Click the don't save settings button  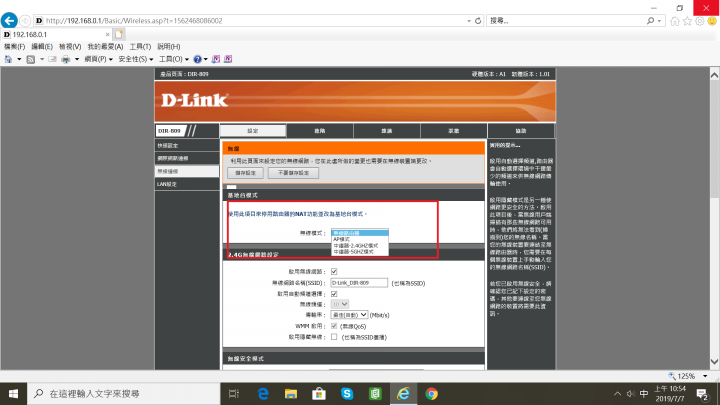click(293, 173)
